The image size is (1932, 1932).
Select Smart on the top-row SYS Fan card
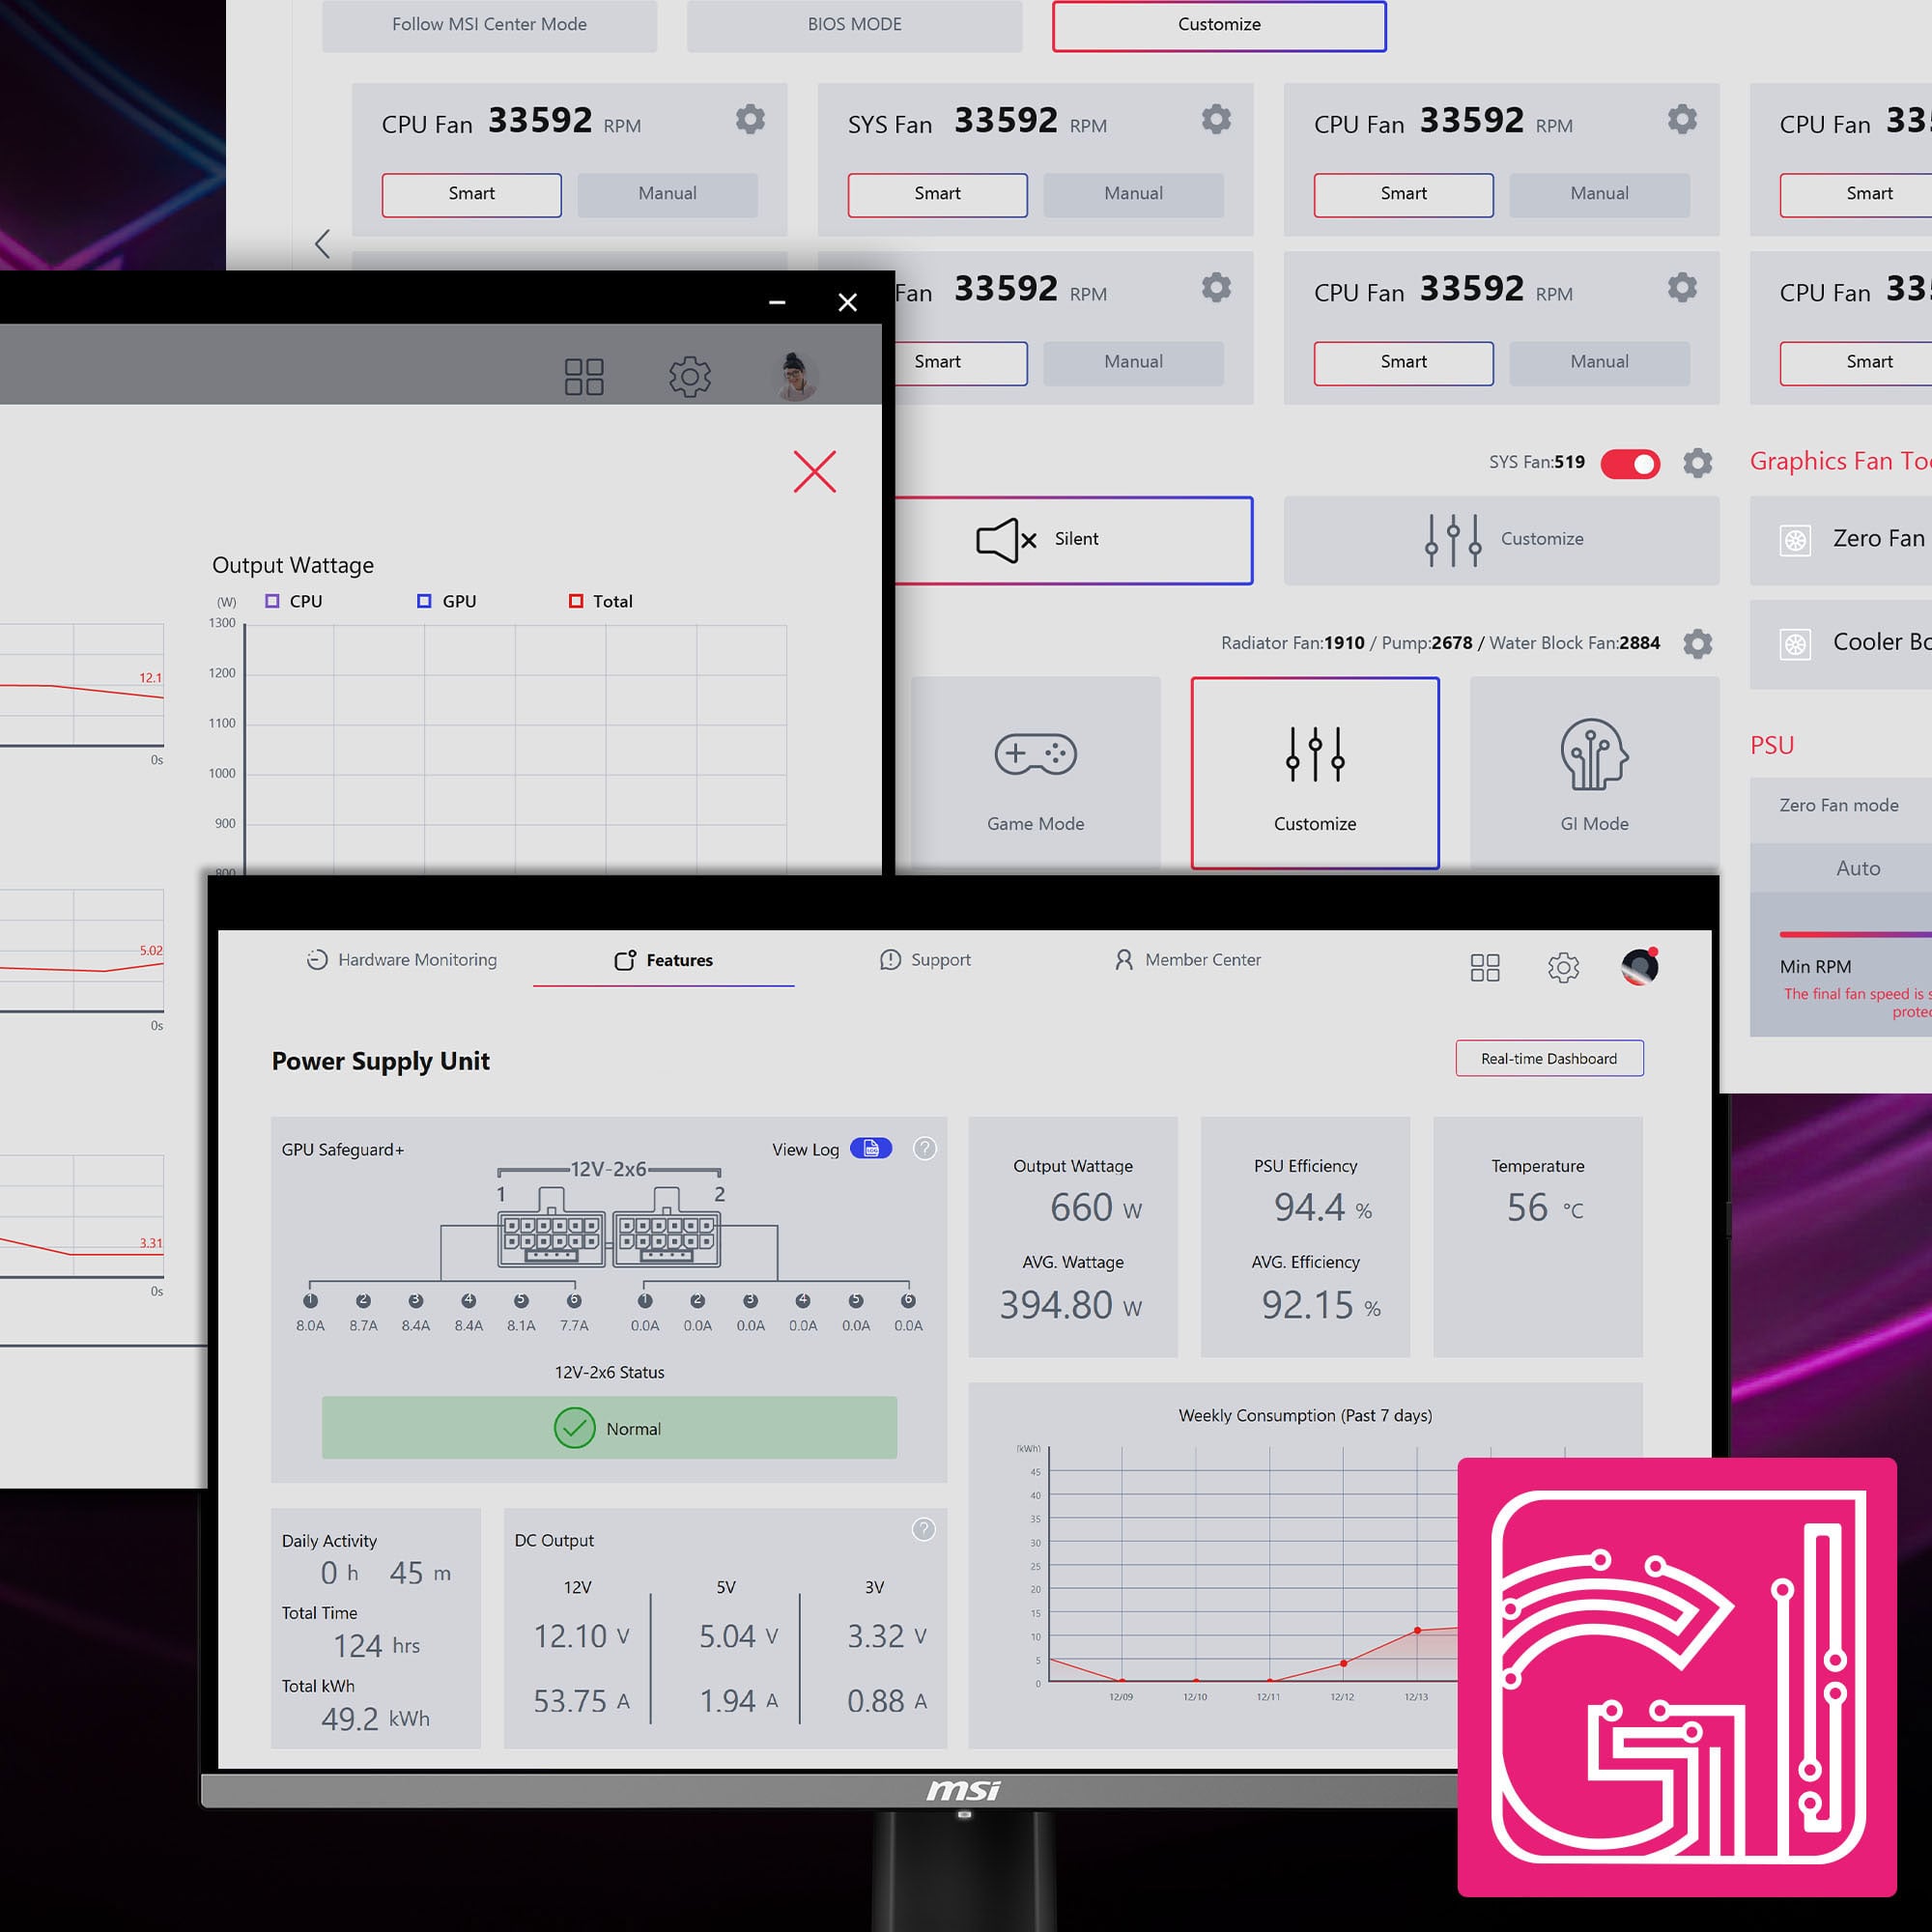pyautogui.click(x=937, y=195)
